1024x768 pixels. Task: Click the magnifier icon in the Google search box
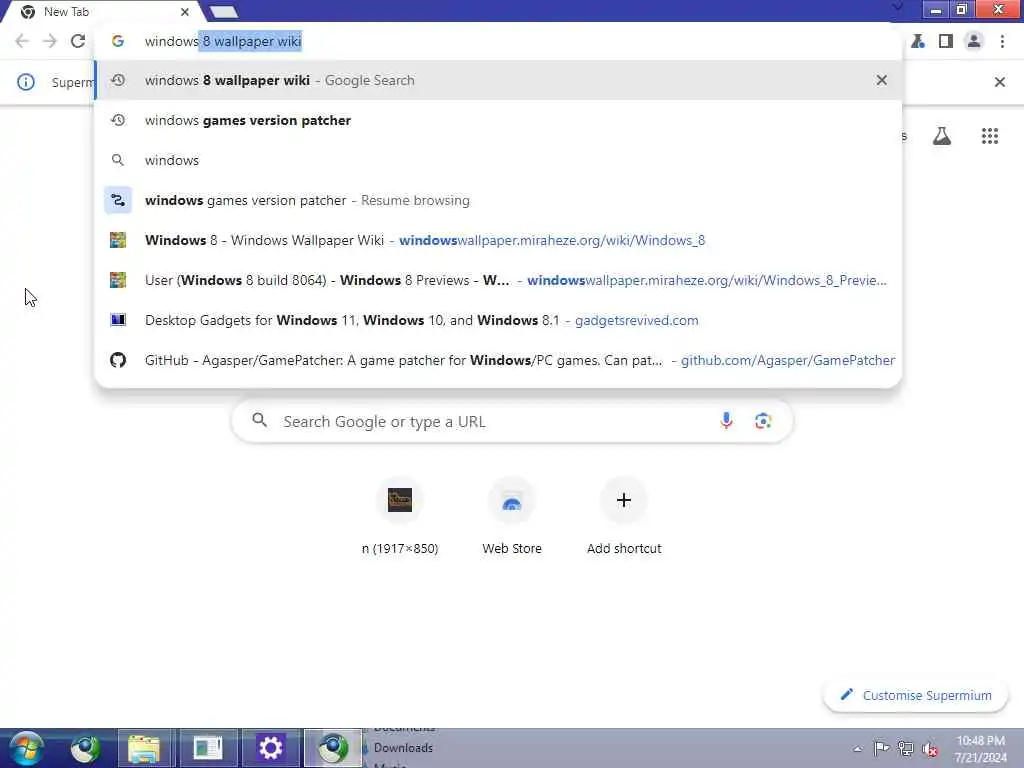tap(259, 421)
